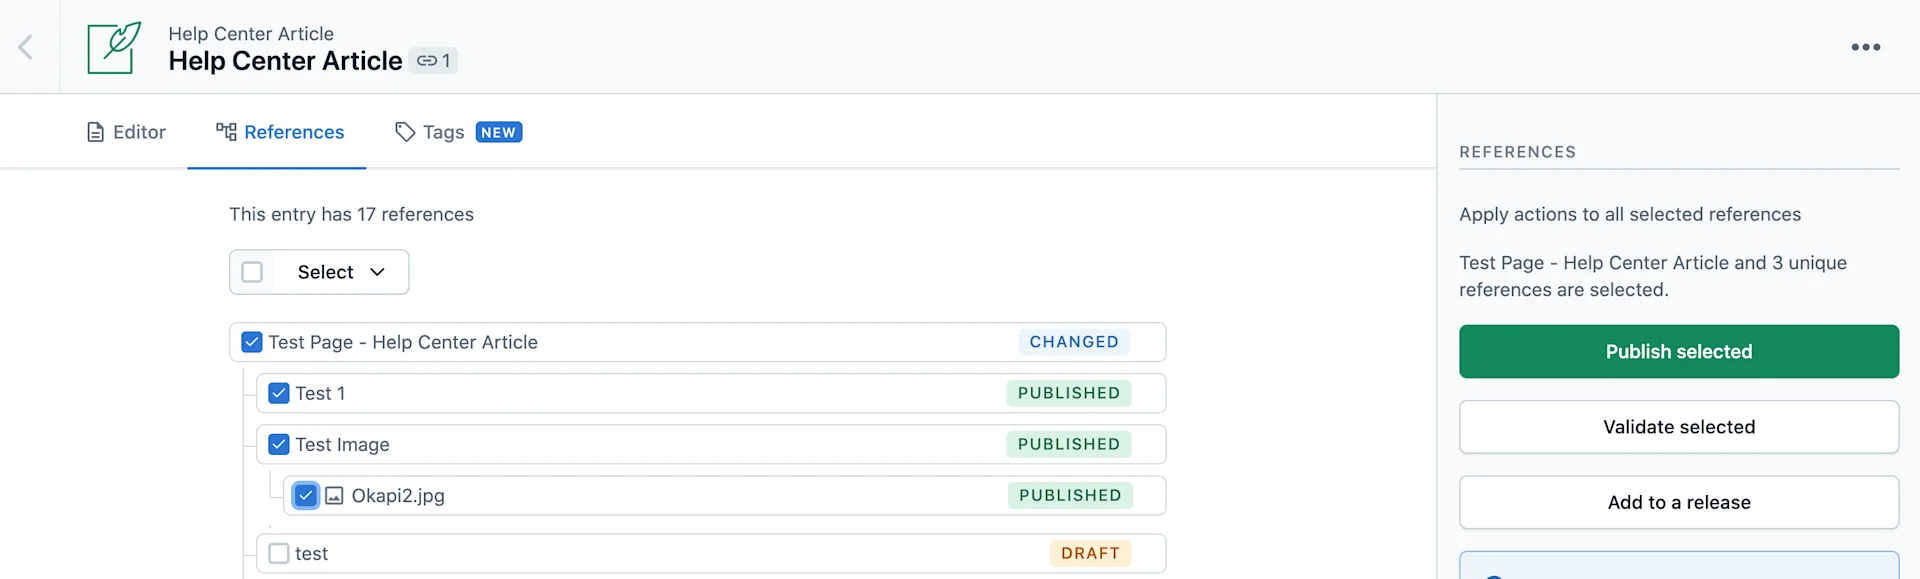This screenshot has width=1920, height=579.
Task: Switch to the References tab
Action: (x=280, y=132)
